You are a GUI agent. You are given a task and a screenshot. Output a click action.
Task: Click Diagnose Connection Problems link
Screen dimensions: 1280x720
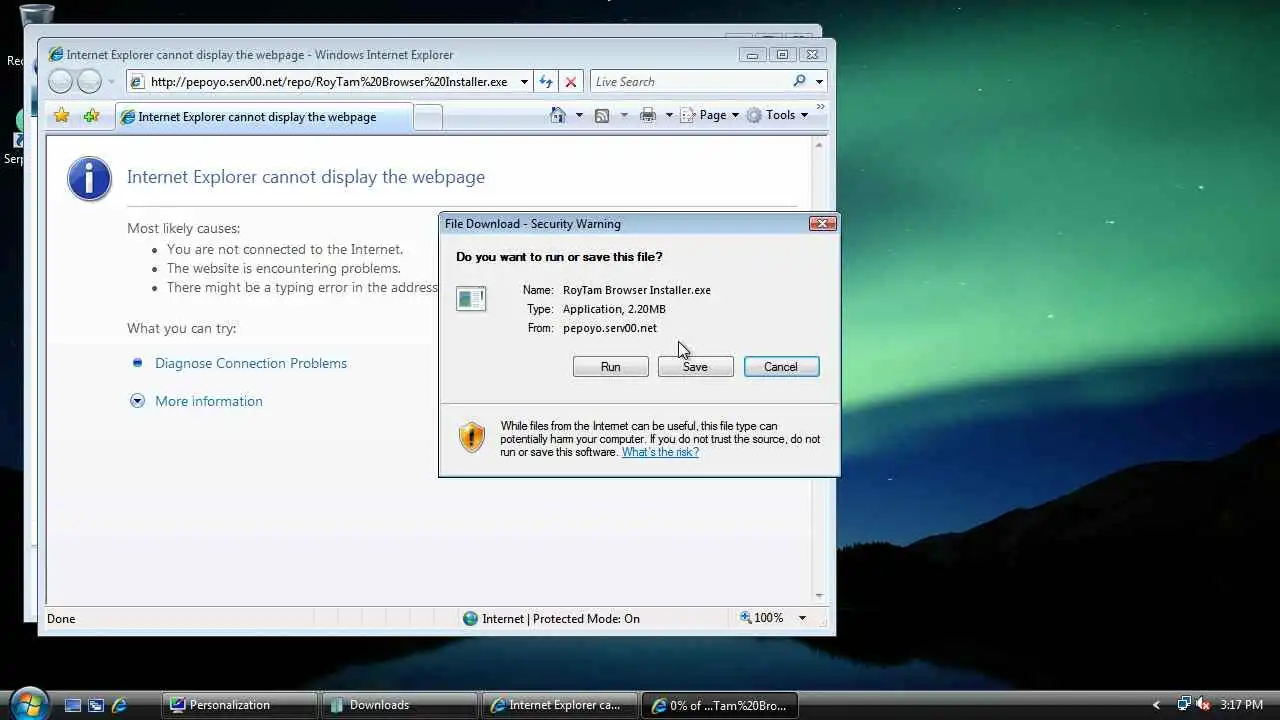[251, 363]
